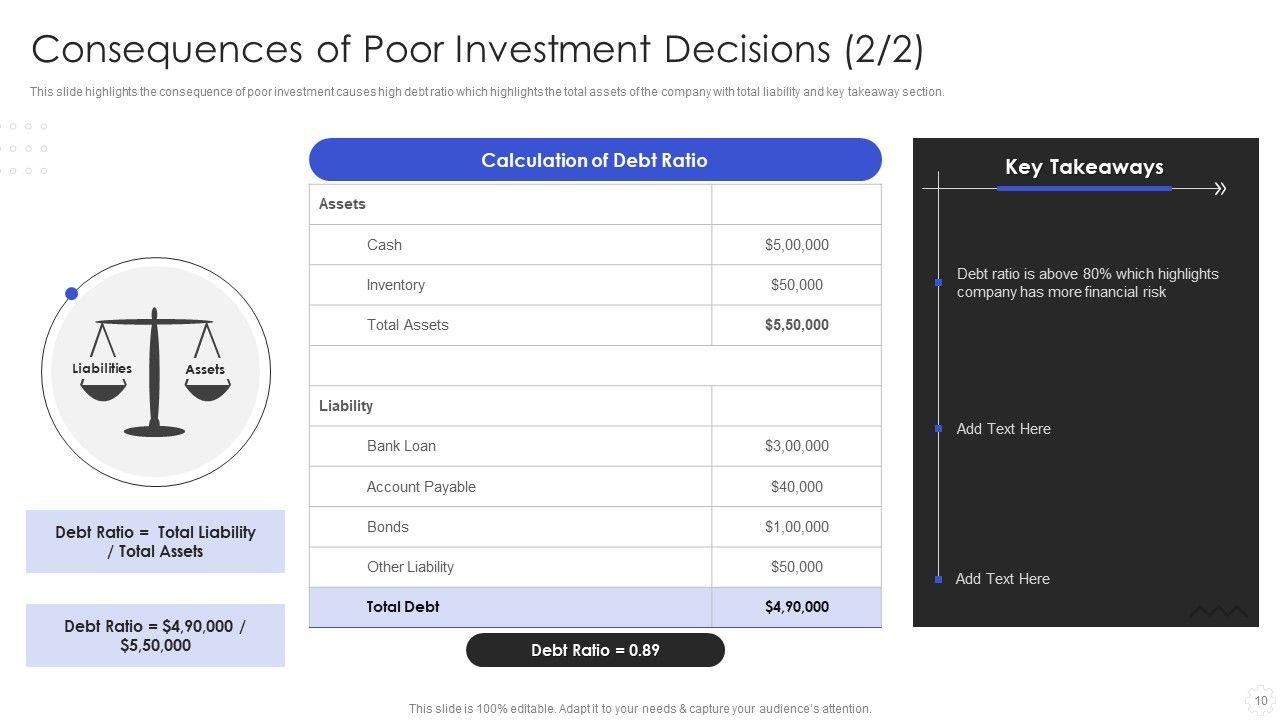This screenshot has height=720, width=1280.
Task: Click the zigzag decoration in dark panel
Action: (1218, 611)
